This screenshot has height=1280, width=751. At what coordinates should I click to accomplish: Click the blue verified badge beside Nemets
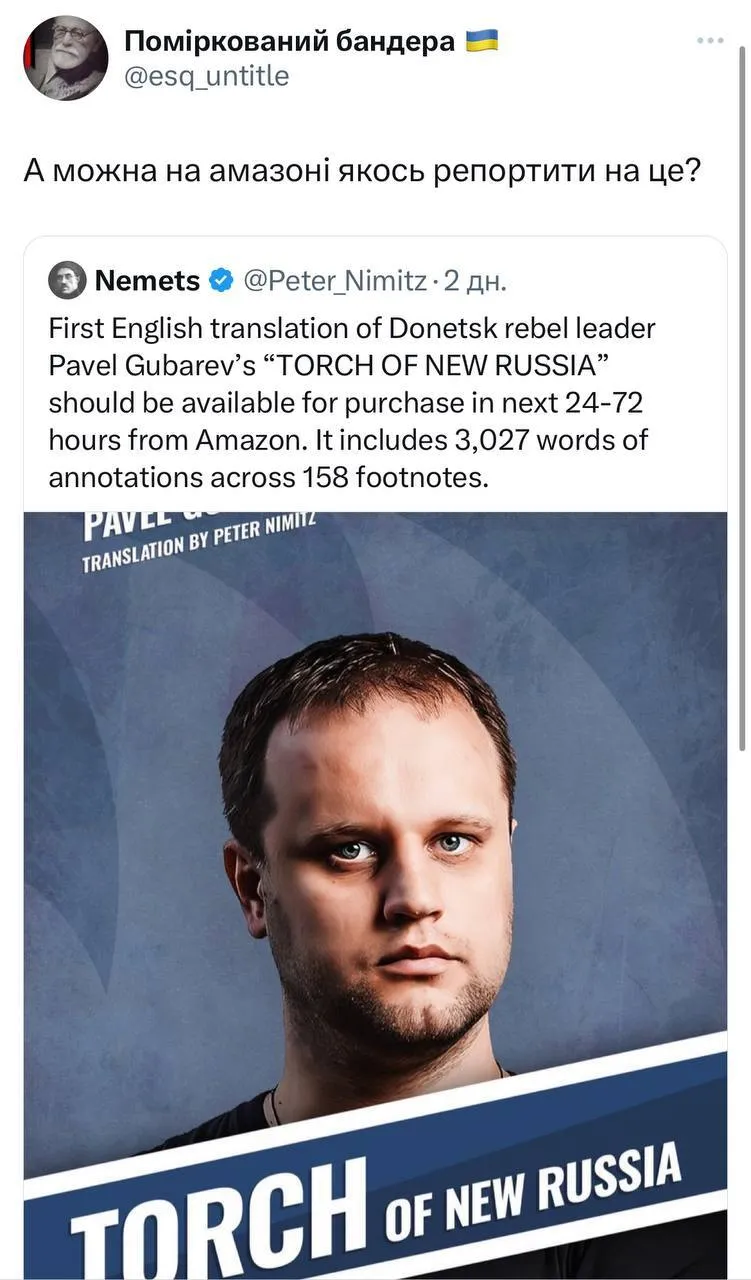coord(221,281)
